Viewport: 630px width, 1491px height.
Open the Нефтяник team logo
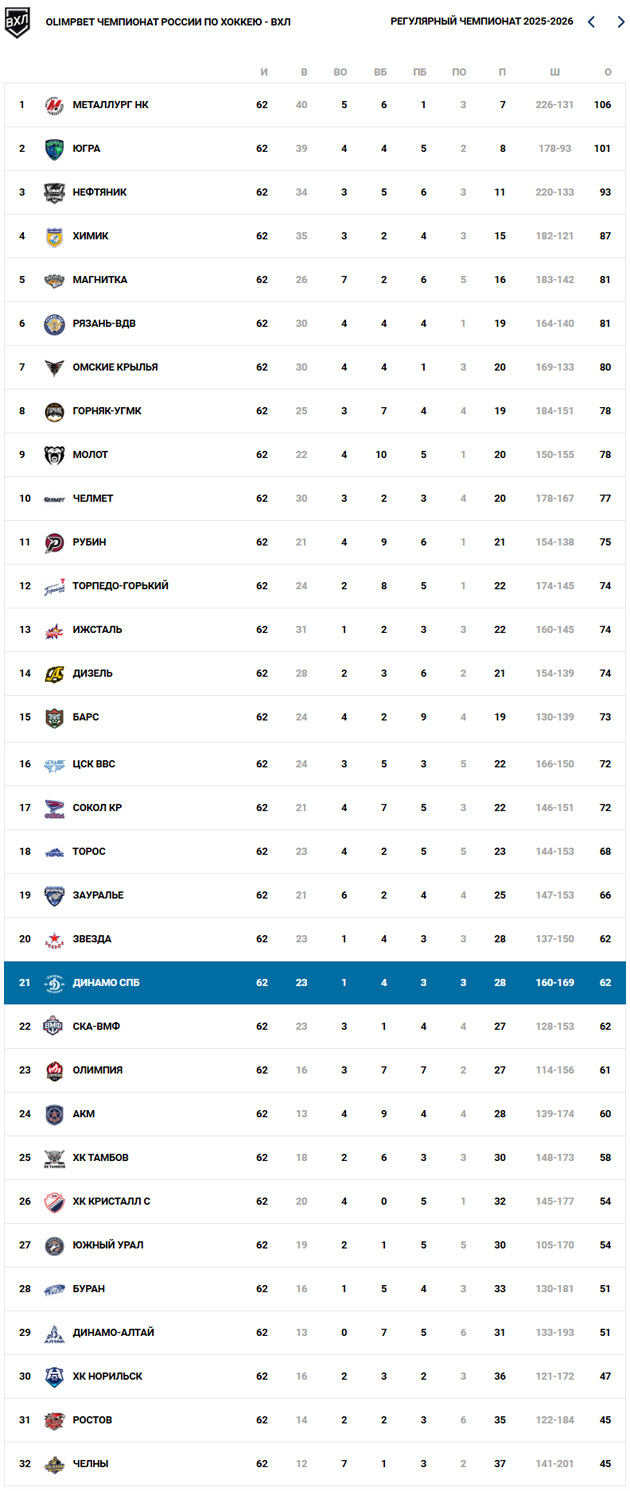(54, 193)
